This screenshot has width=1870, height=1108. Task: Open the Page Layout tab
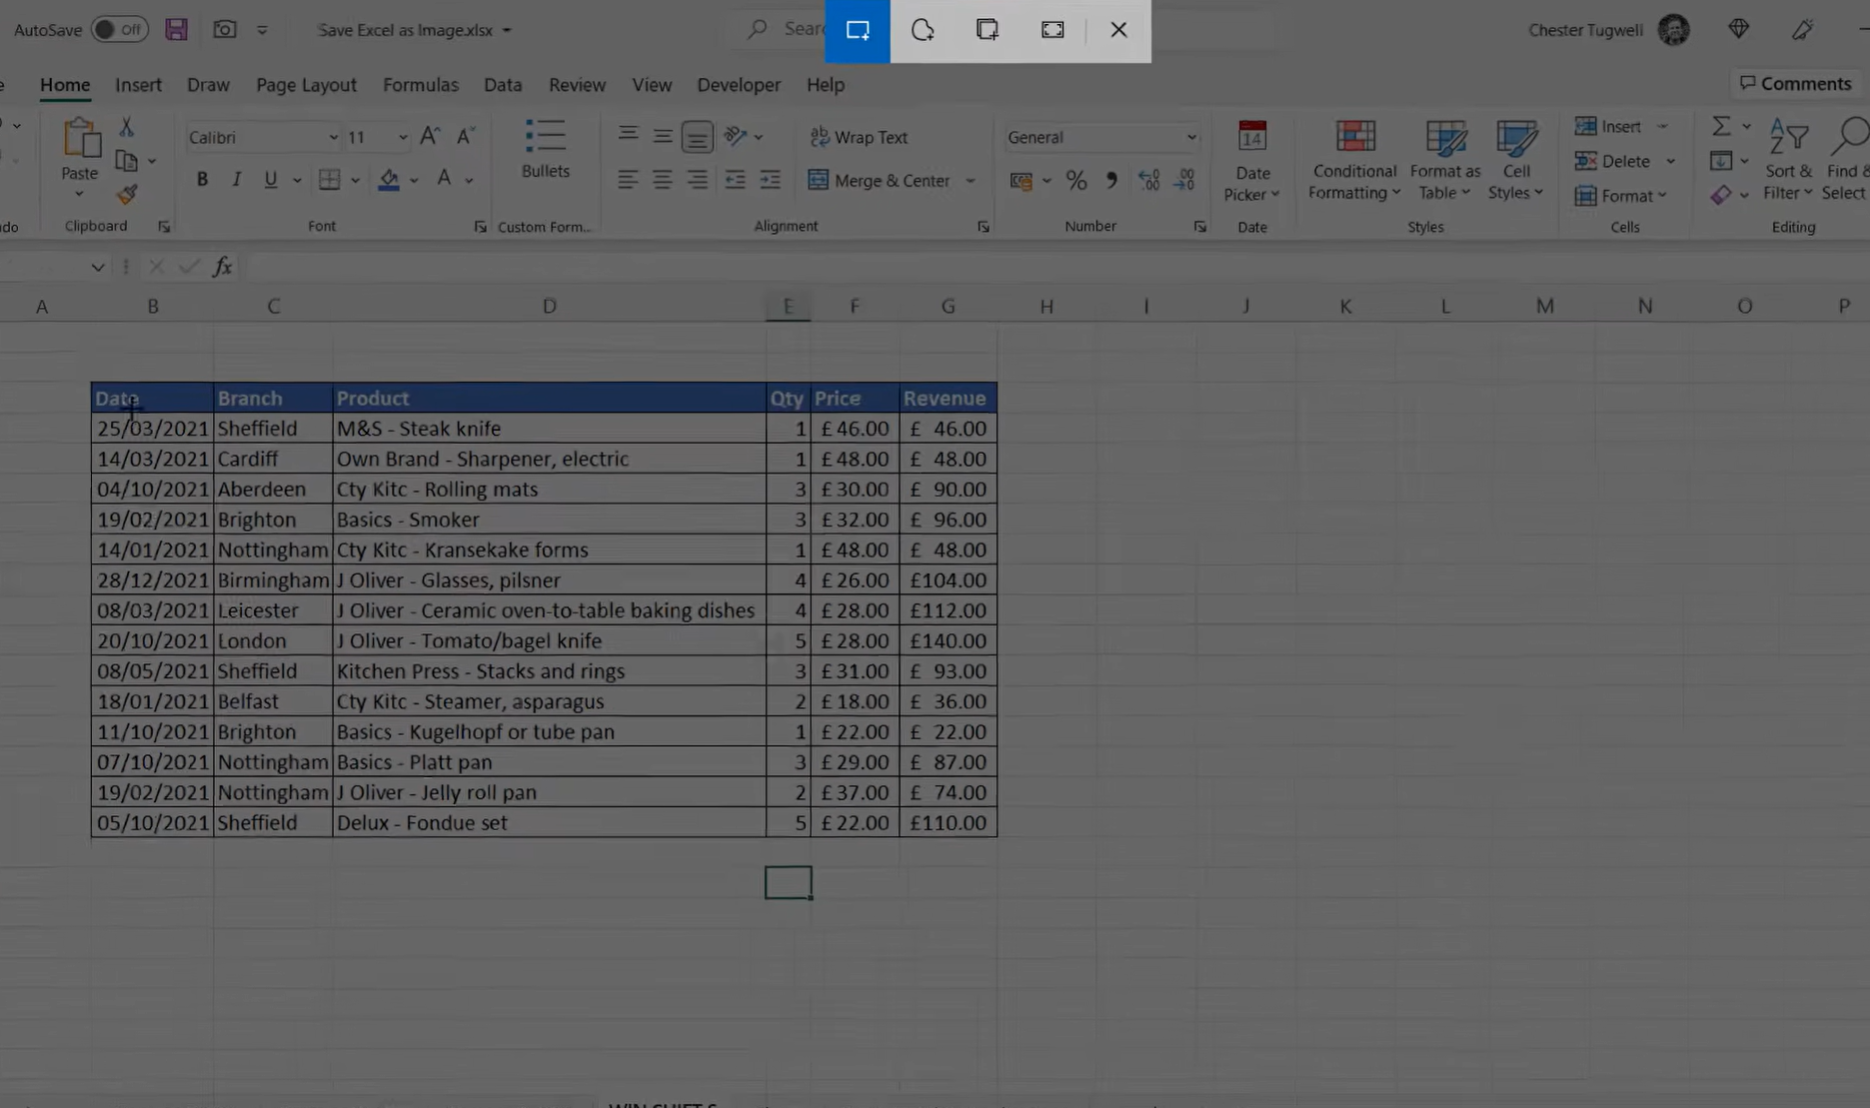(x=306, y=85)
